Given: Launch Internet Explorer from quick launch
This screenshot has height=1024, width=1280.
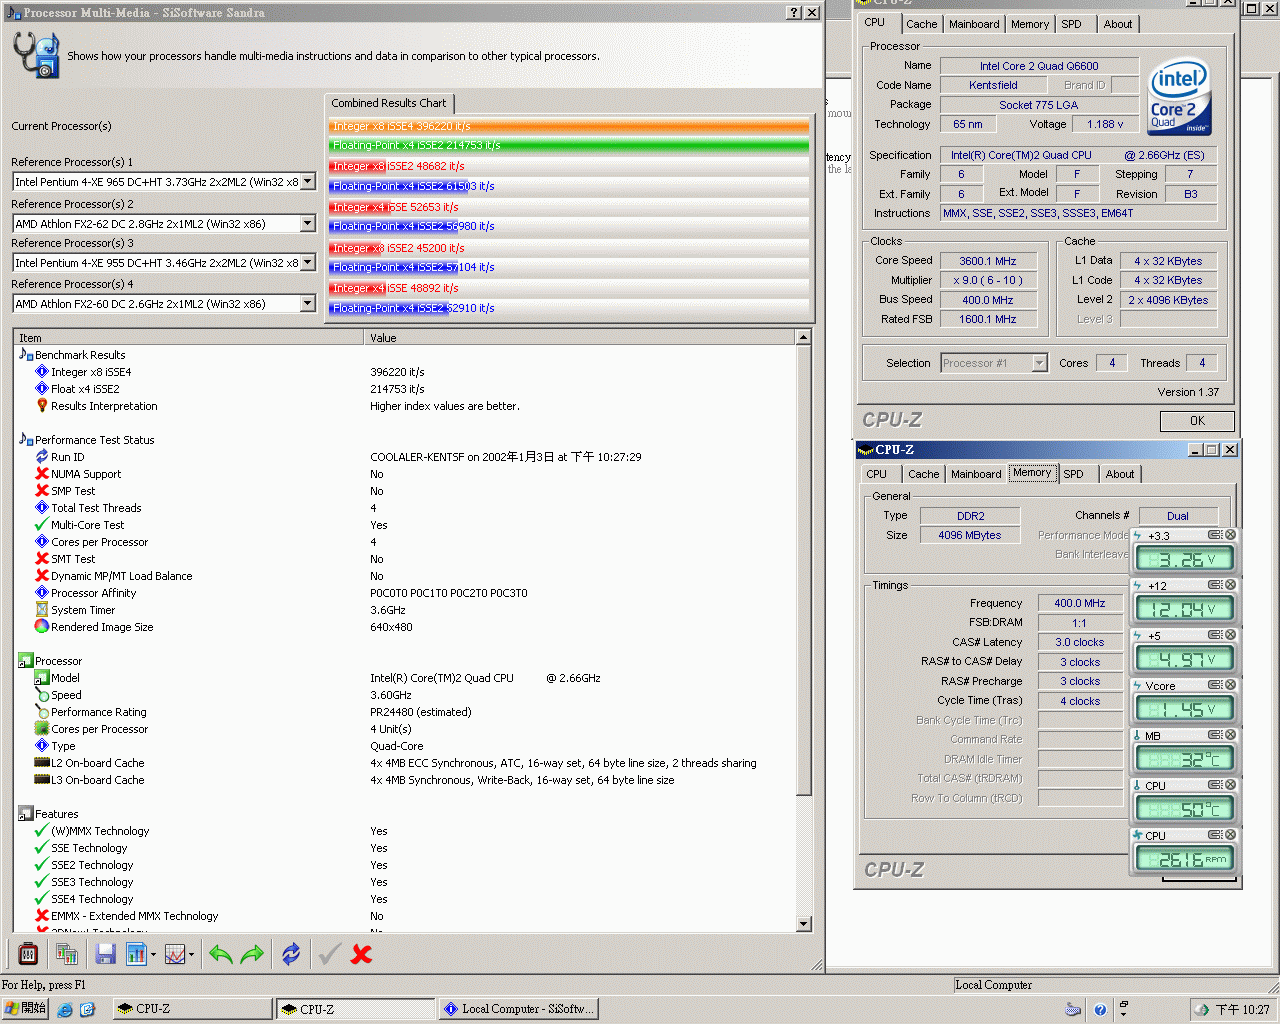Looking at the screenshot, I should click(x=65, y=1010).
